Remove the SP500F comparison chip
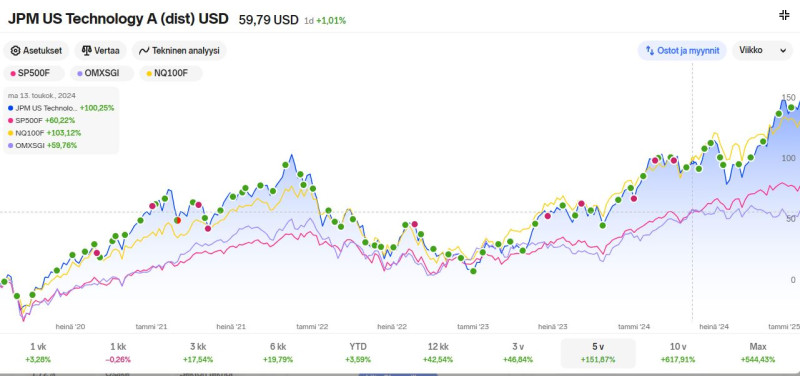 coord(34,73)
